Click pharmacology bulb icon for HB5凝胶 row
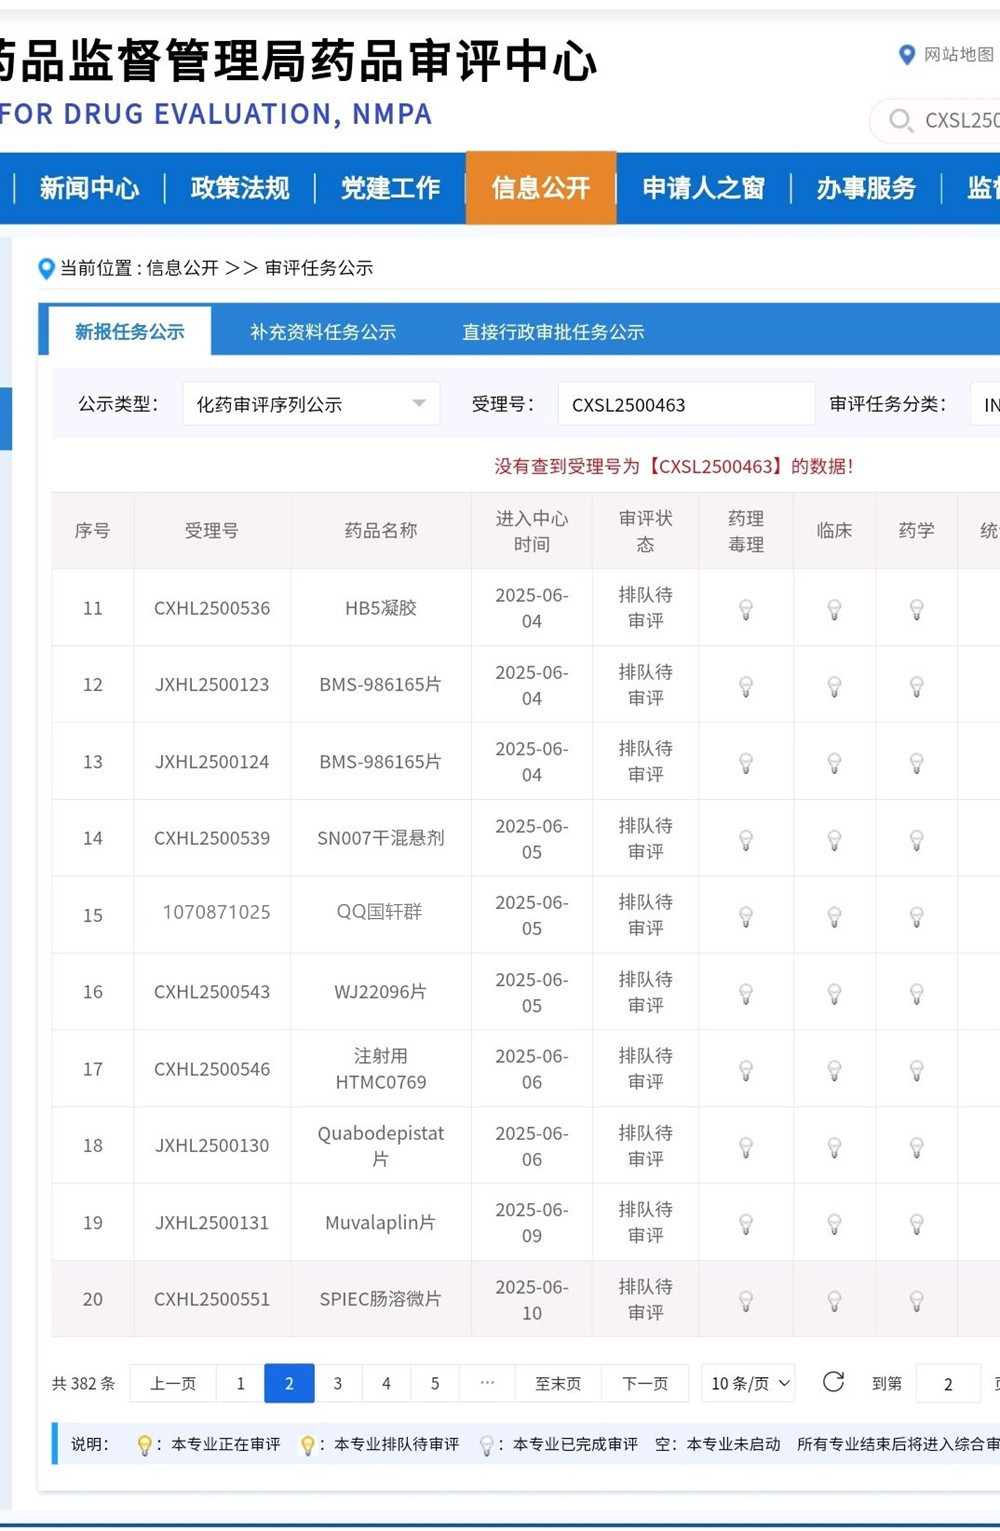This screenshot has height=1531, width=1000. click(746, 609)
